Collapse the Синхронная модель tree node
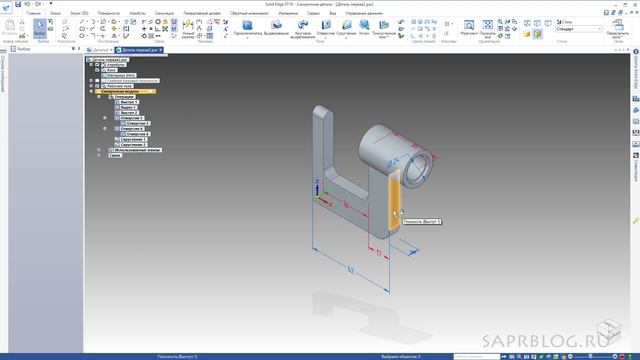The height and width of the screenshot is (360, 640). click(91, 91)
